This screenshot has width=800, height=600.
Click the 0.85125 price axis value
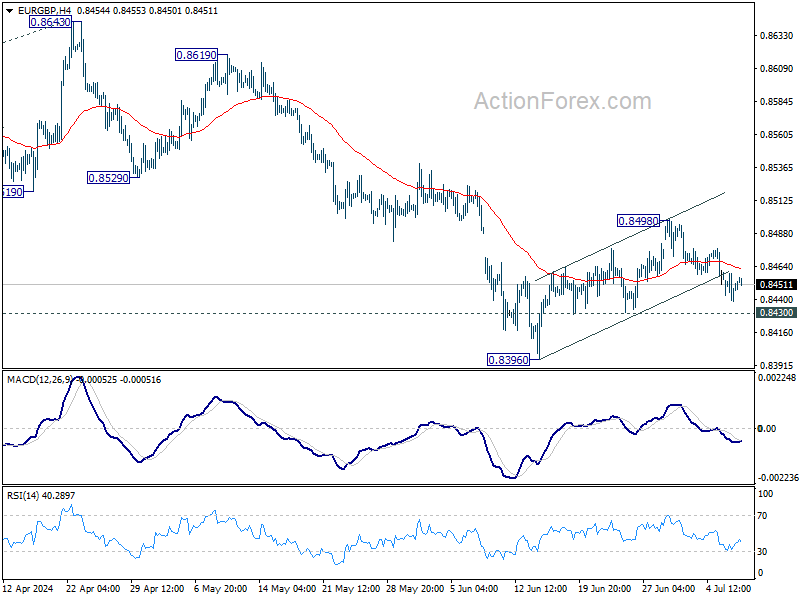pyautogui.click(x=777, y=201)
